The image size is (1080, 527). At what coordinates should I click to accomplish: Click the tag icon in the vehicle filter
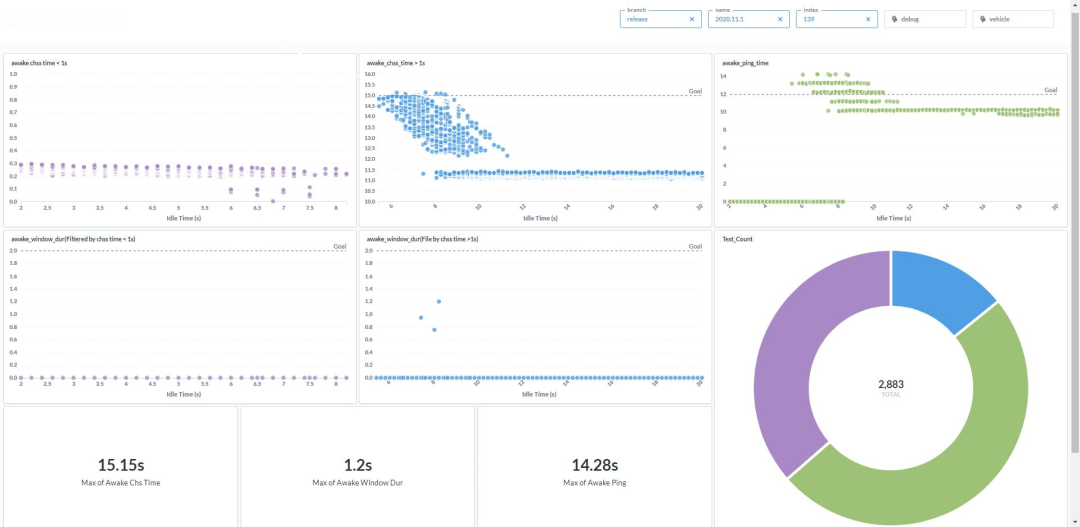click(983, 19)
